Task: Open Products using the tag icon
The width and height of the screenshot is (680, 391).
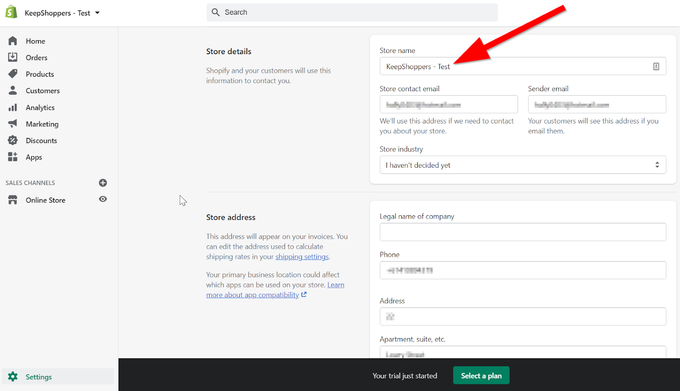Action: 13,74
